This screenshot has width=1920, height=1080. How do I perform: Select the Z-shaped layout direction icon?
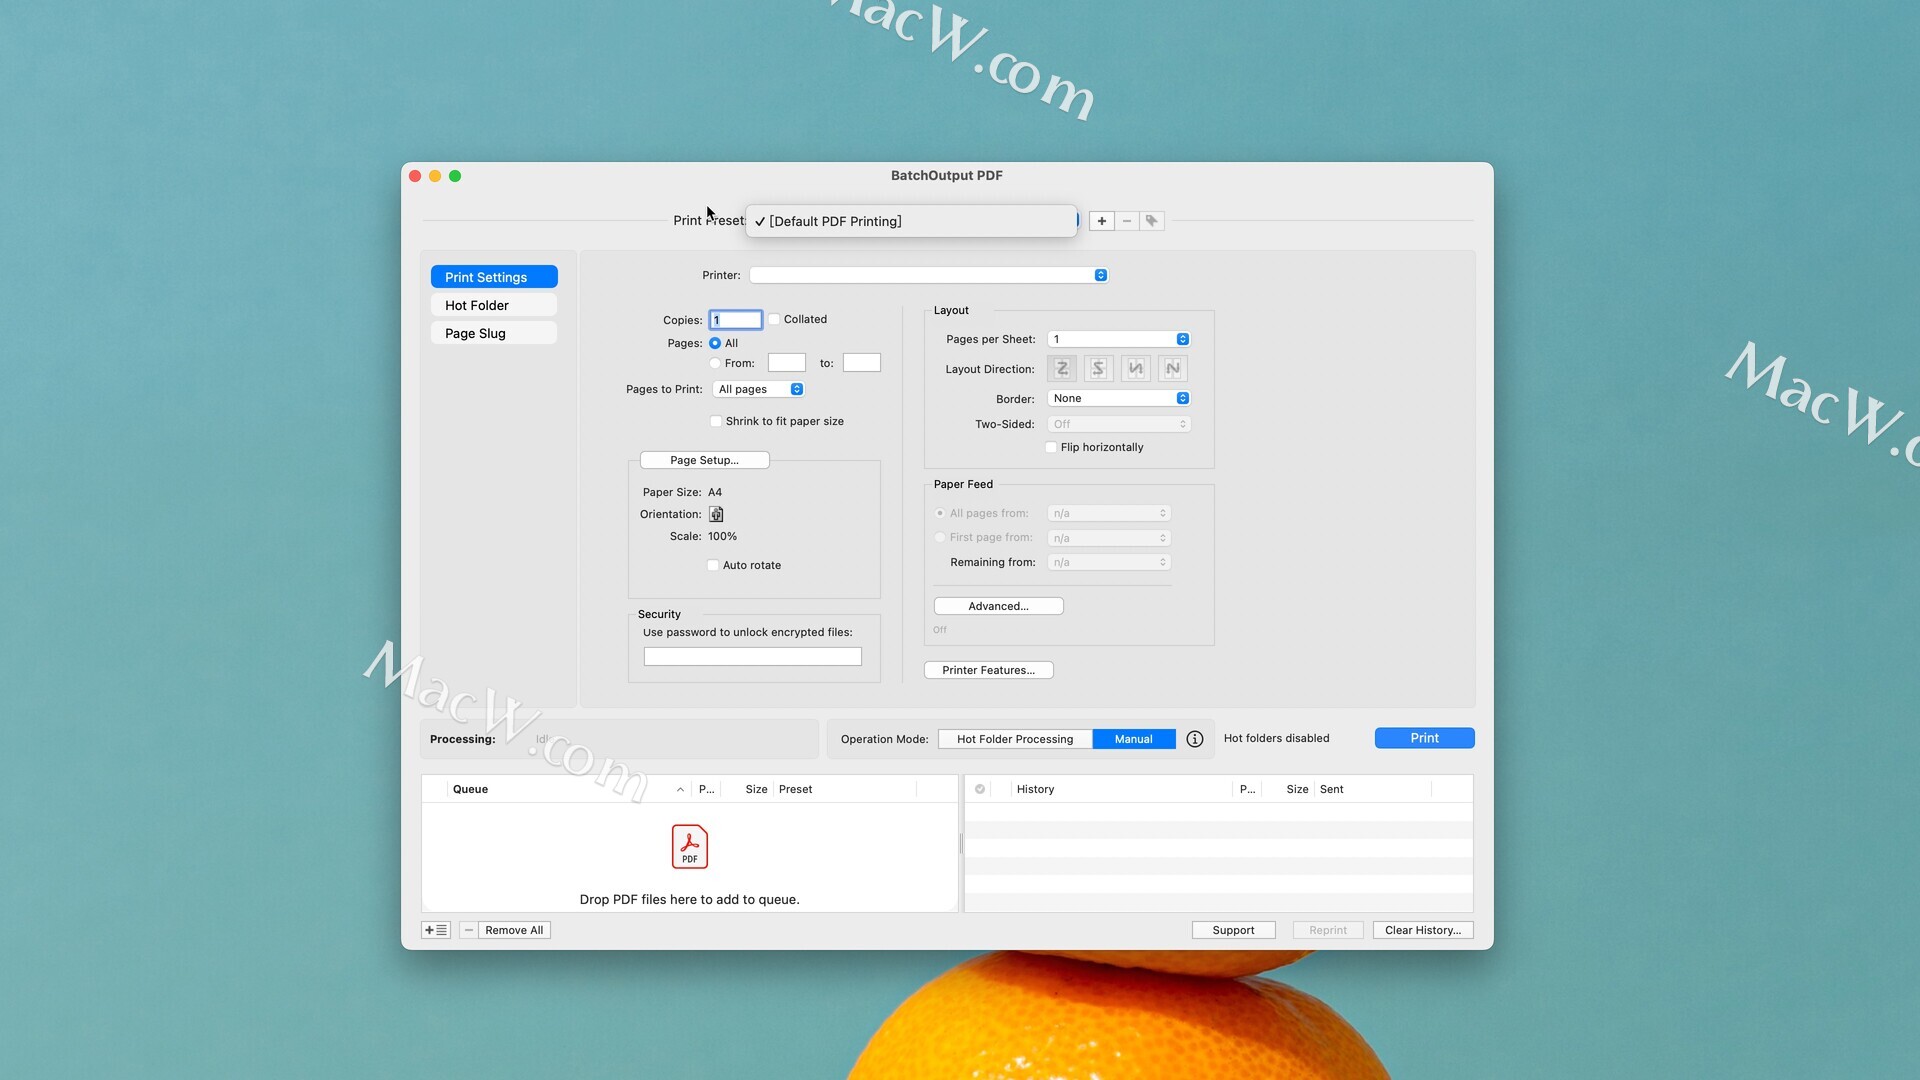click(x=1062, y=369)
